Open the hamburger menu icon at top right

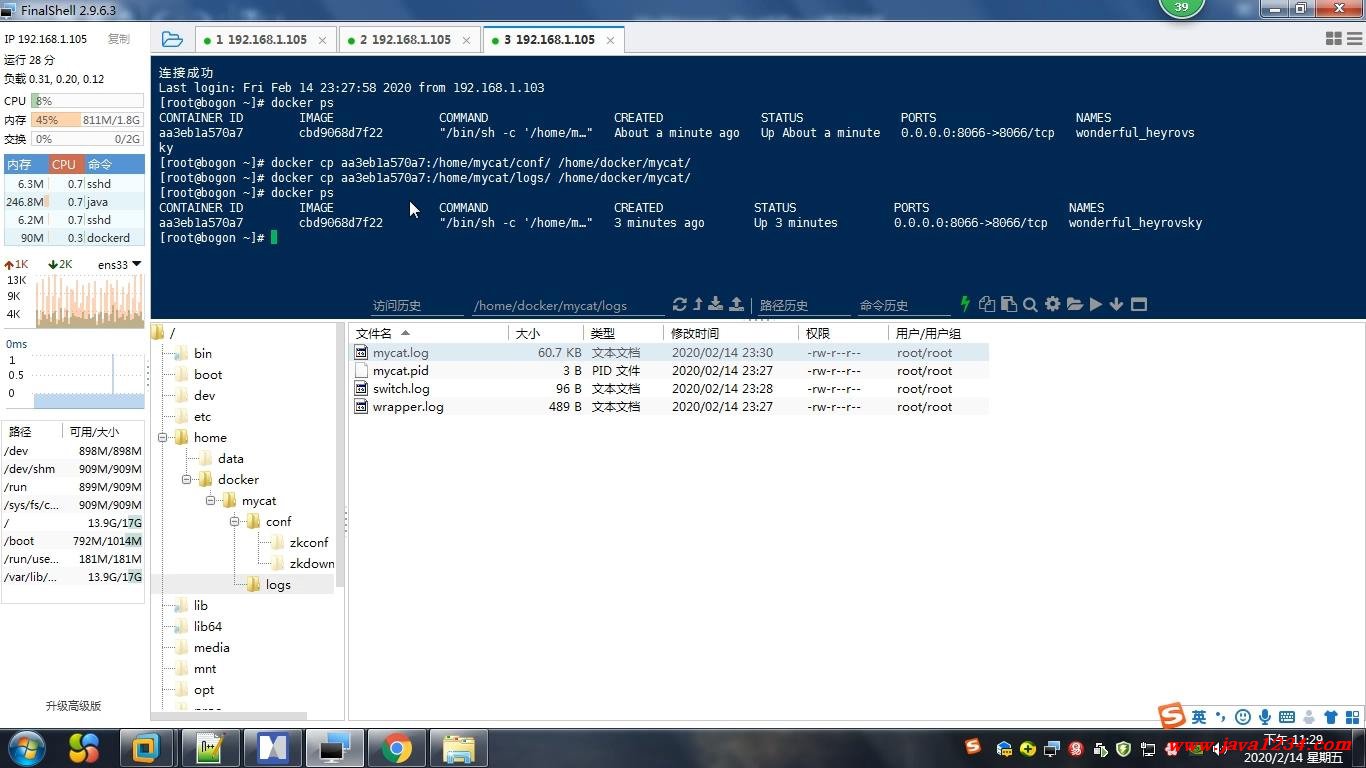[1355, 38]
